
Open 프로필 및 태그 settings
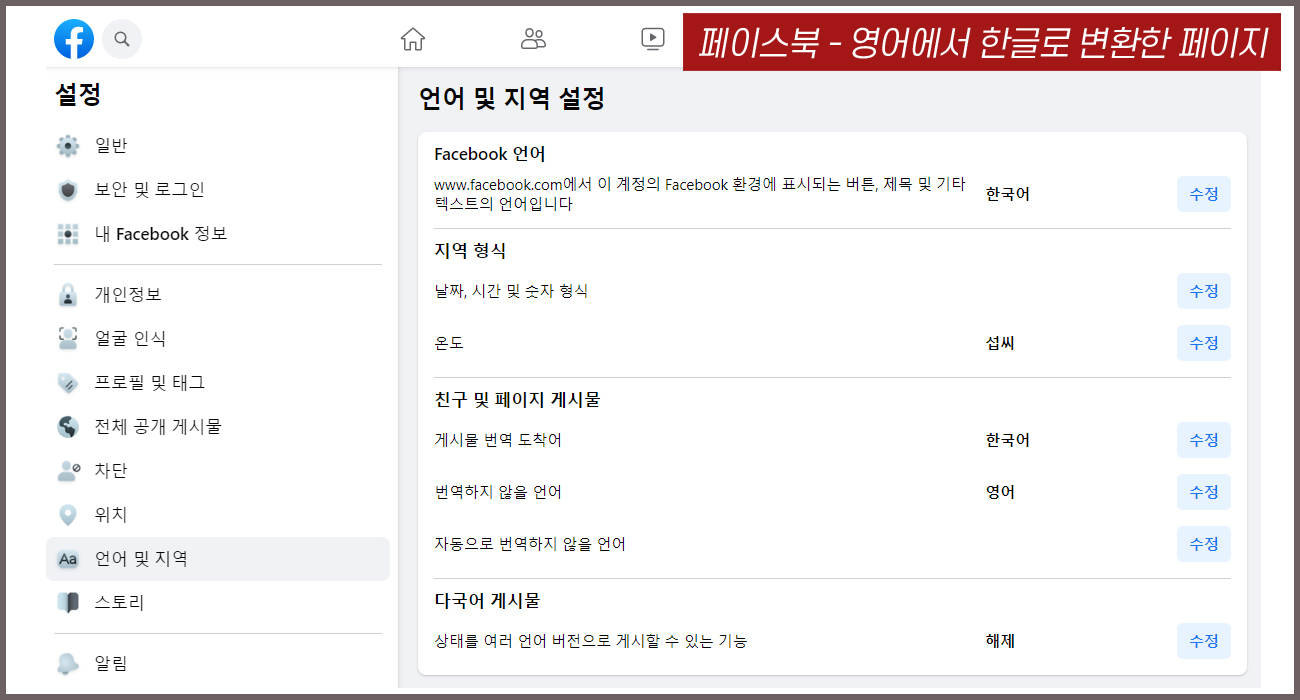coord(218,383)
